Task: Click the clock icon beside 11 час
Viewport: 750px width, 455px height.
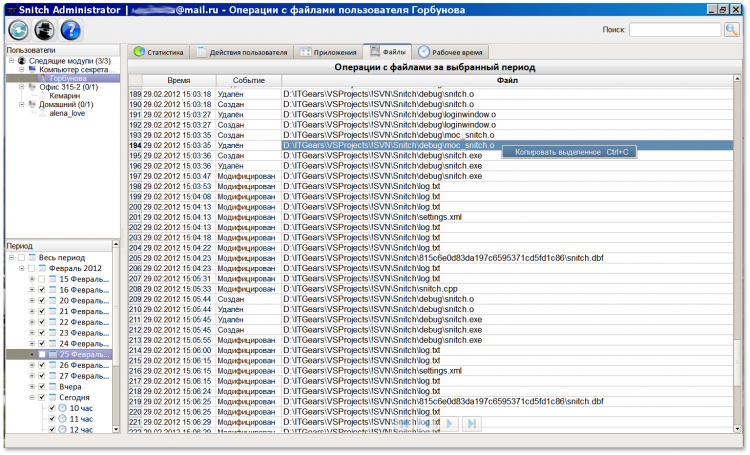Action: 62,419
